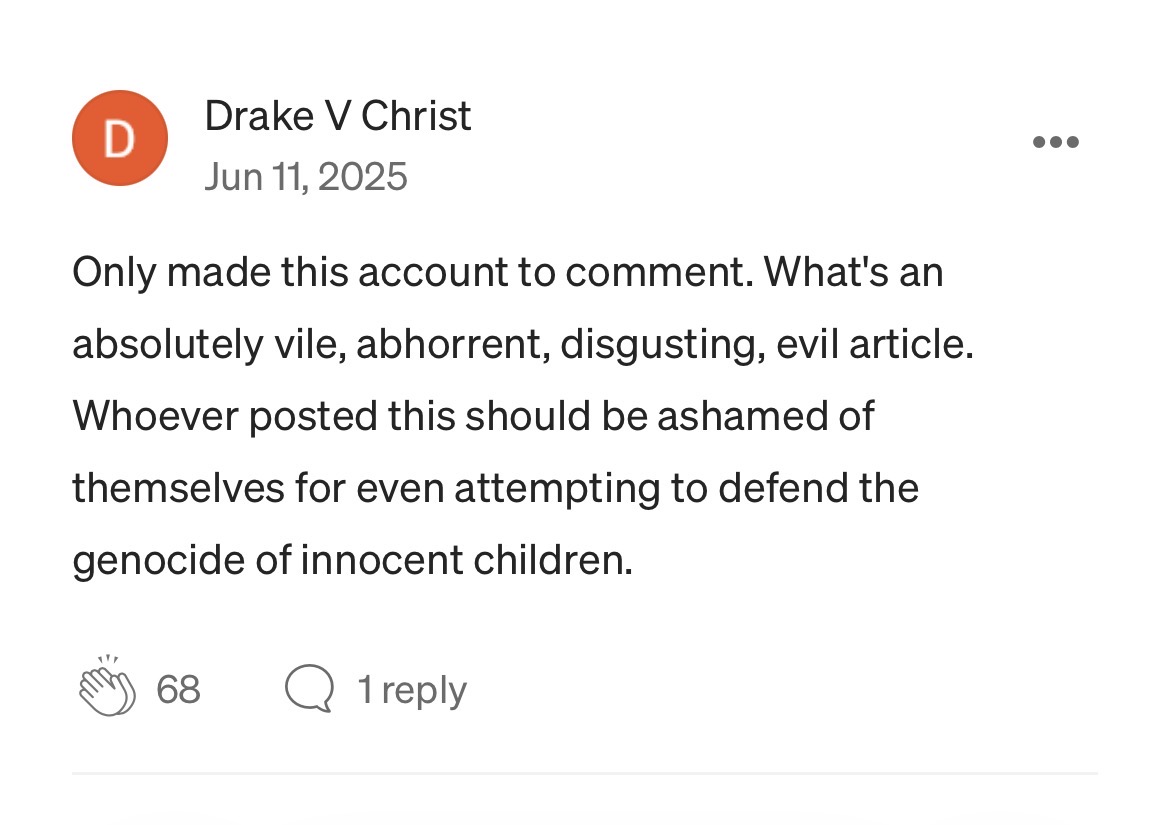Viewport: 1170px width, 825px height.
Task: Click the words "innocent children" in the comment
Action: coord(466,560)
